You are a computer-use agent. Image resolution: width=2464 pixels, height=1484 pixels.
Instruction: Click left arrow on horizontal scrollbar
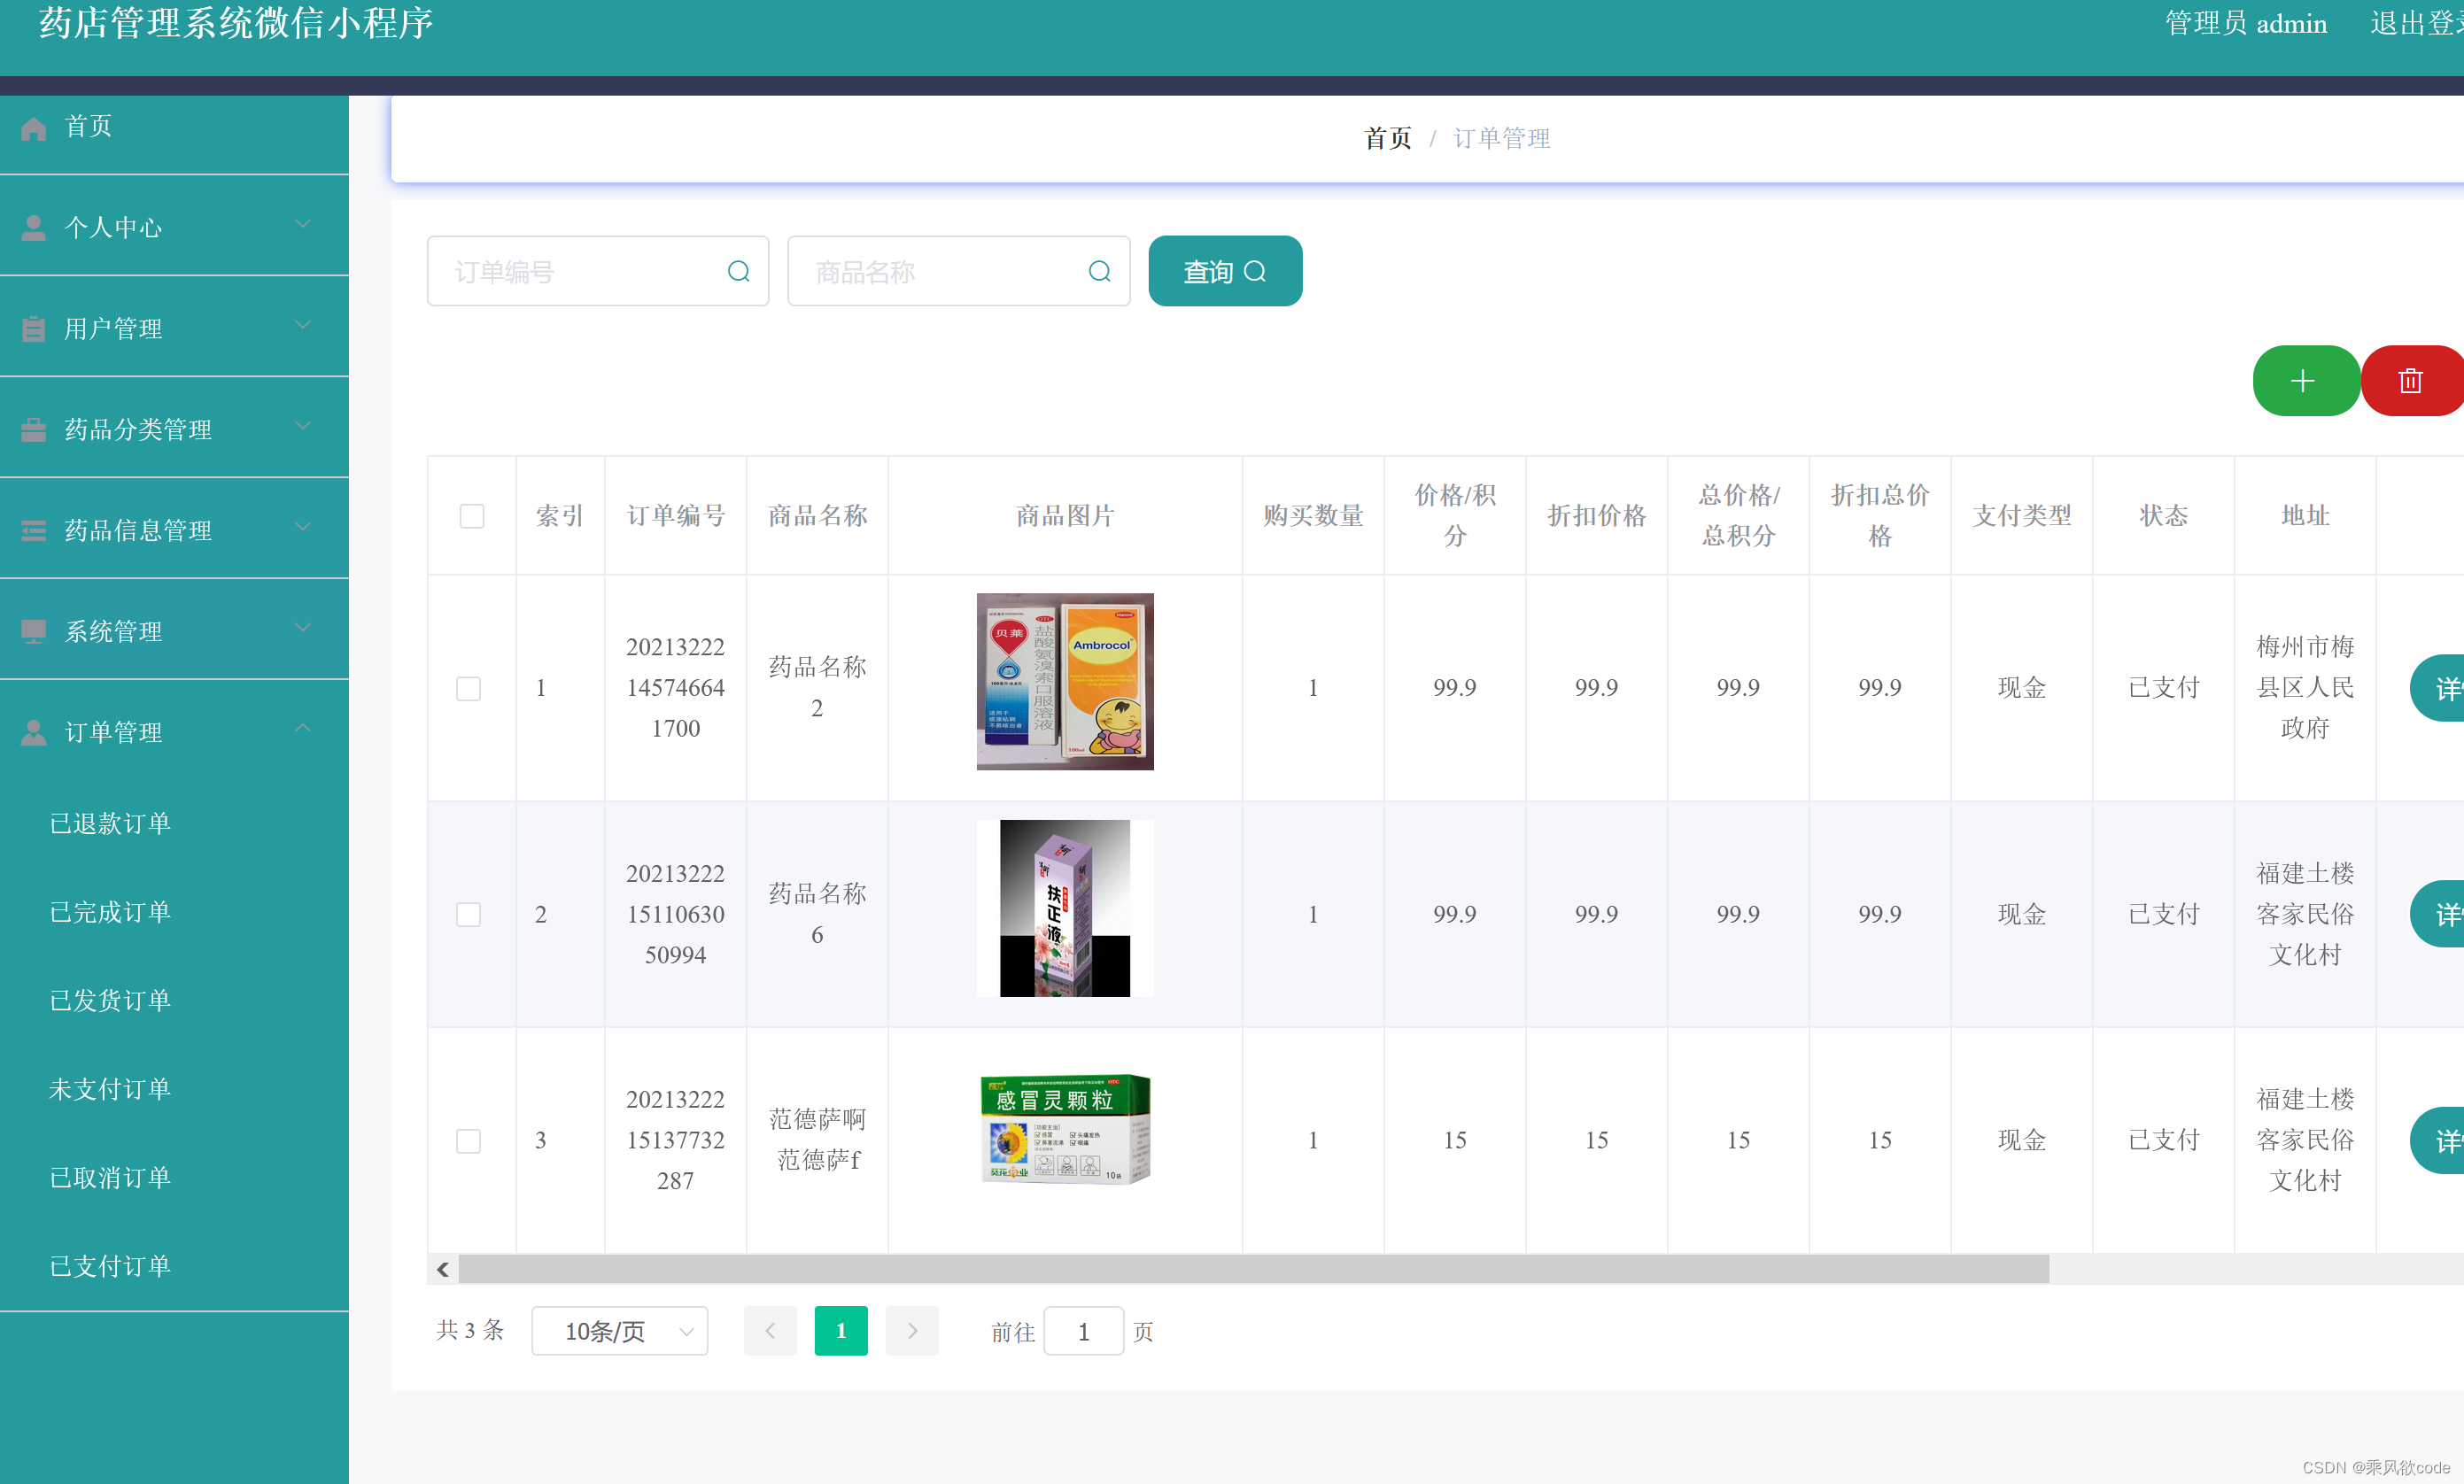(x=443, y=1269)
